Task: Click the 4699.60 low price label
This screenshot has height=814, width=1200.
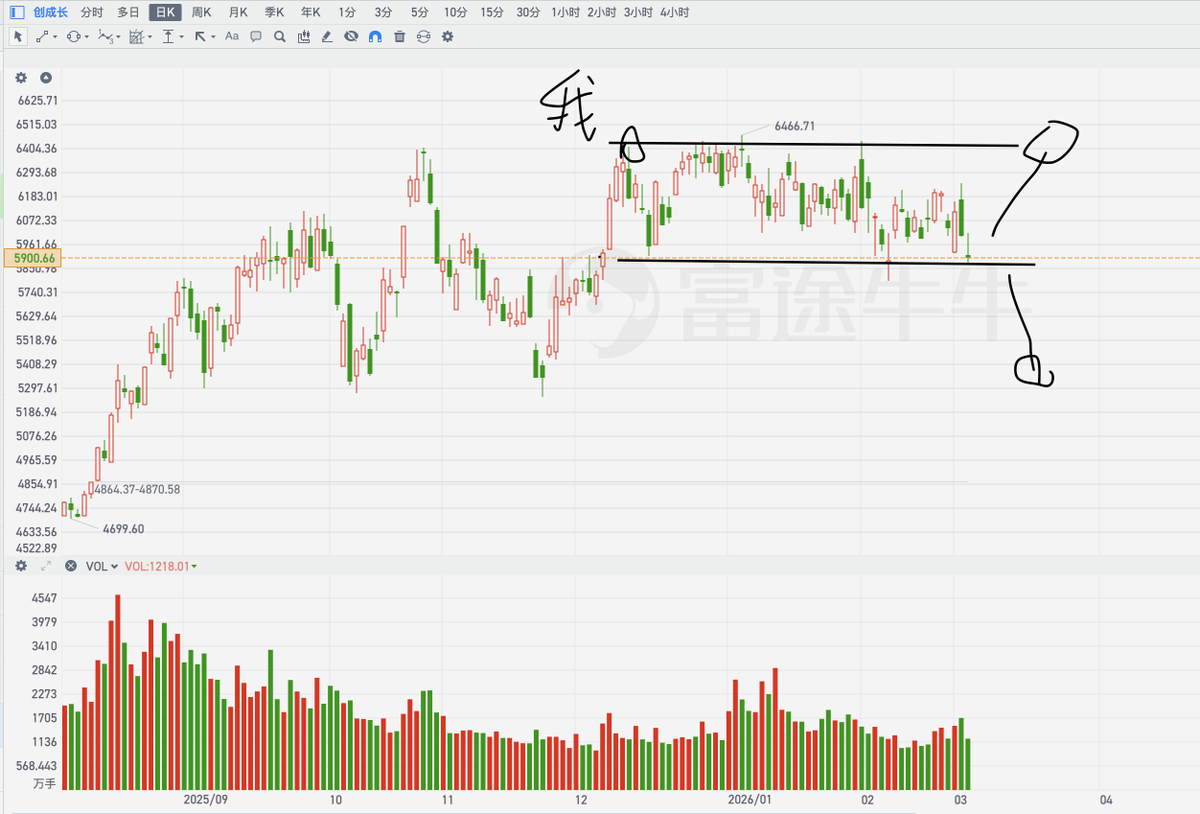Action: coord(123,529)
